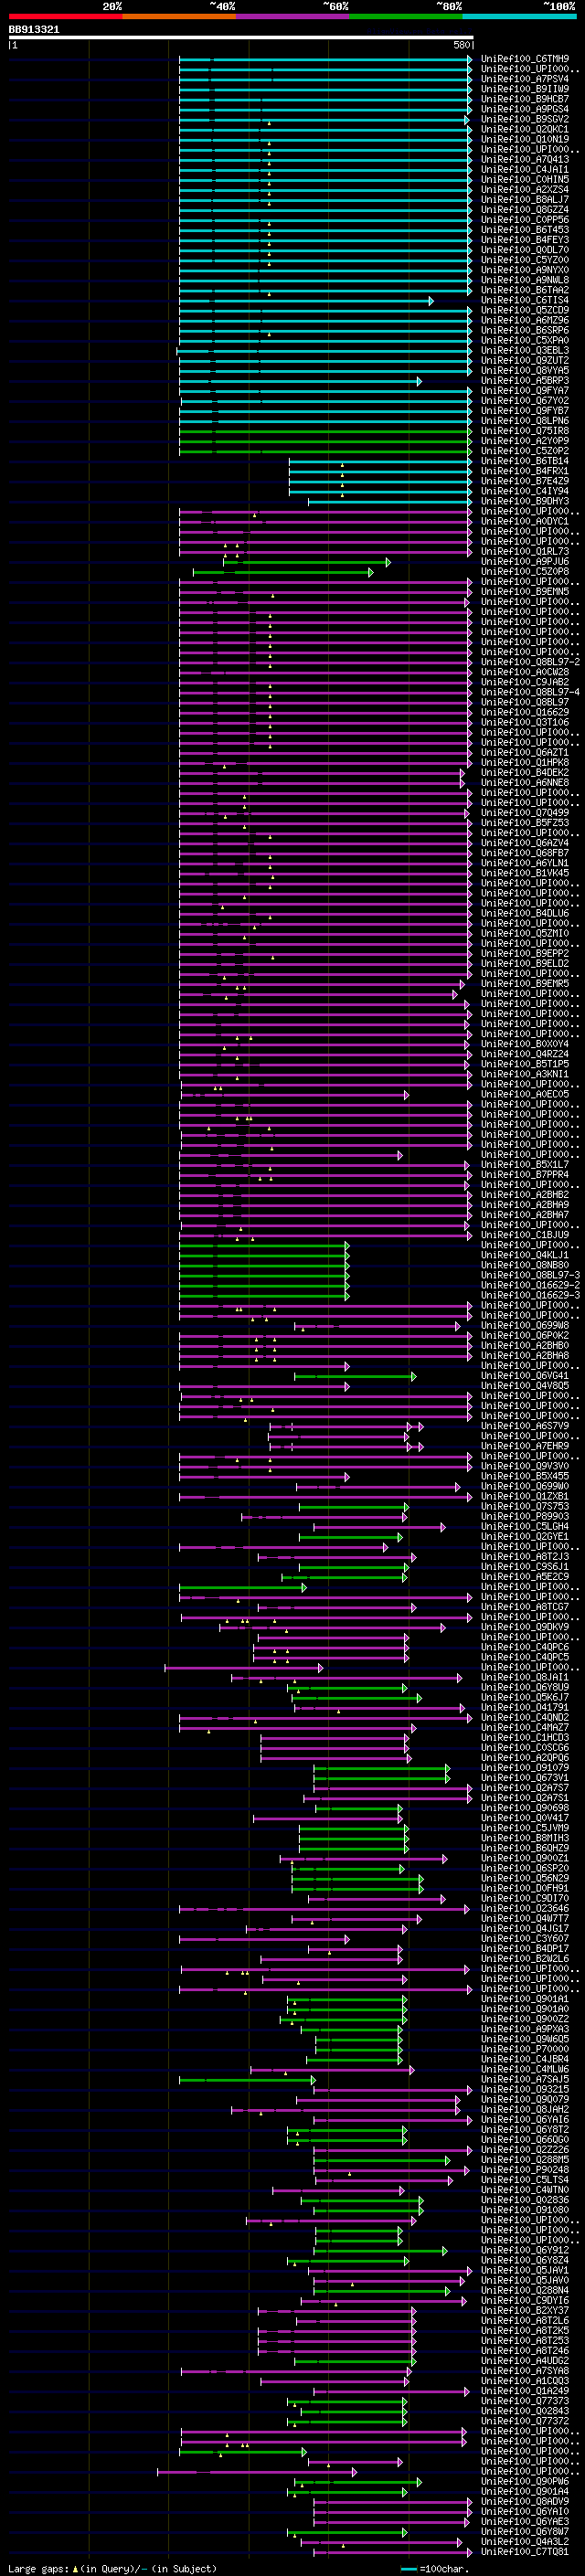Open the UniRef100_Q1ZXB1 label

[x=525, y=1498]
